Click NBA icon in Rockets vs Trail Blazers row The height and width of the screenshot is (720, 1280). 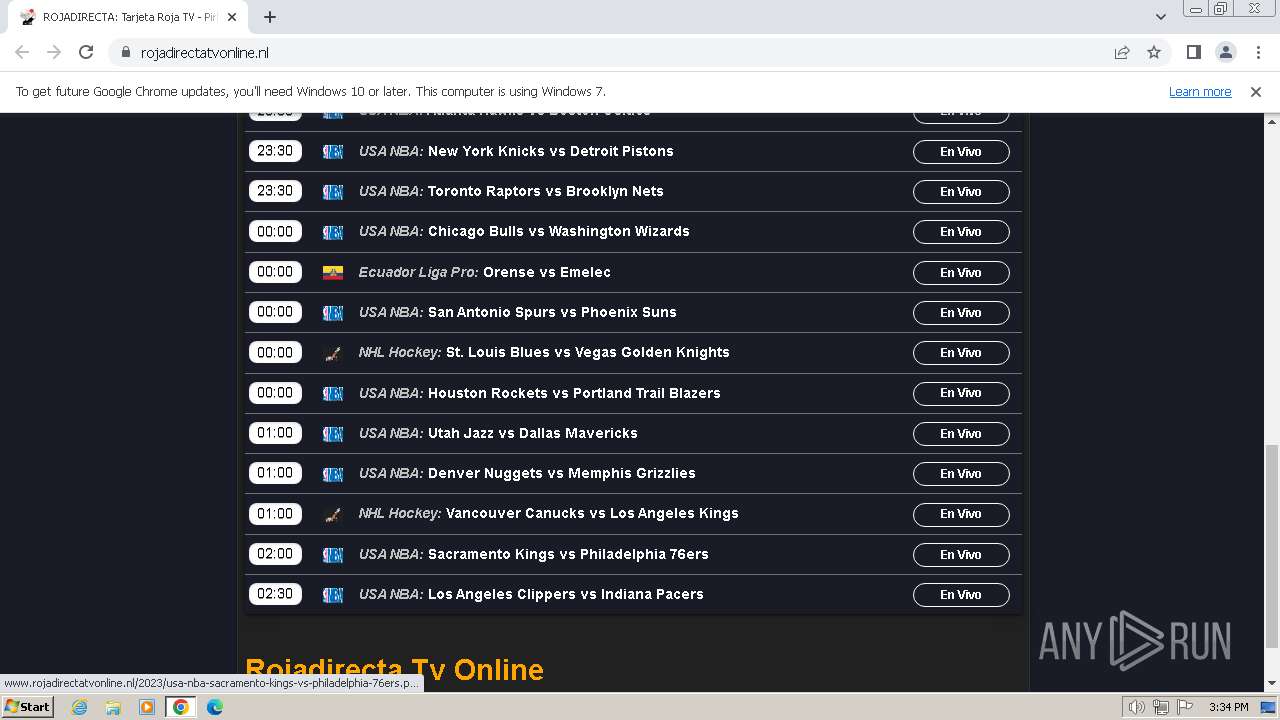coord(333,393)
